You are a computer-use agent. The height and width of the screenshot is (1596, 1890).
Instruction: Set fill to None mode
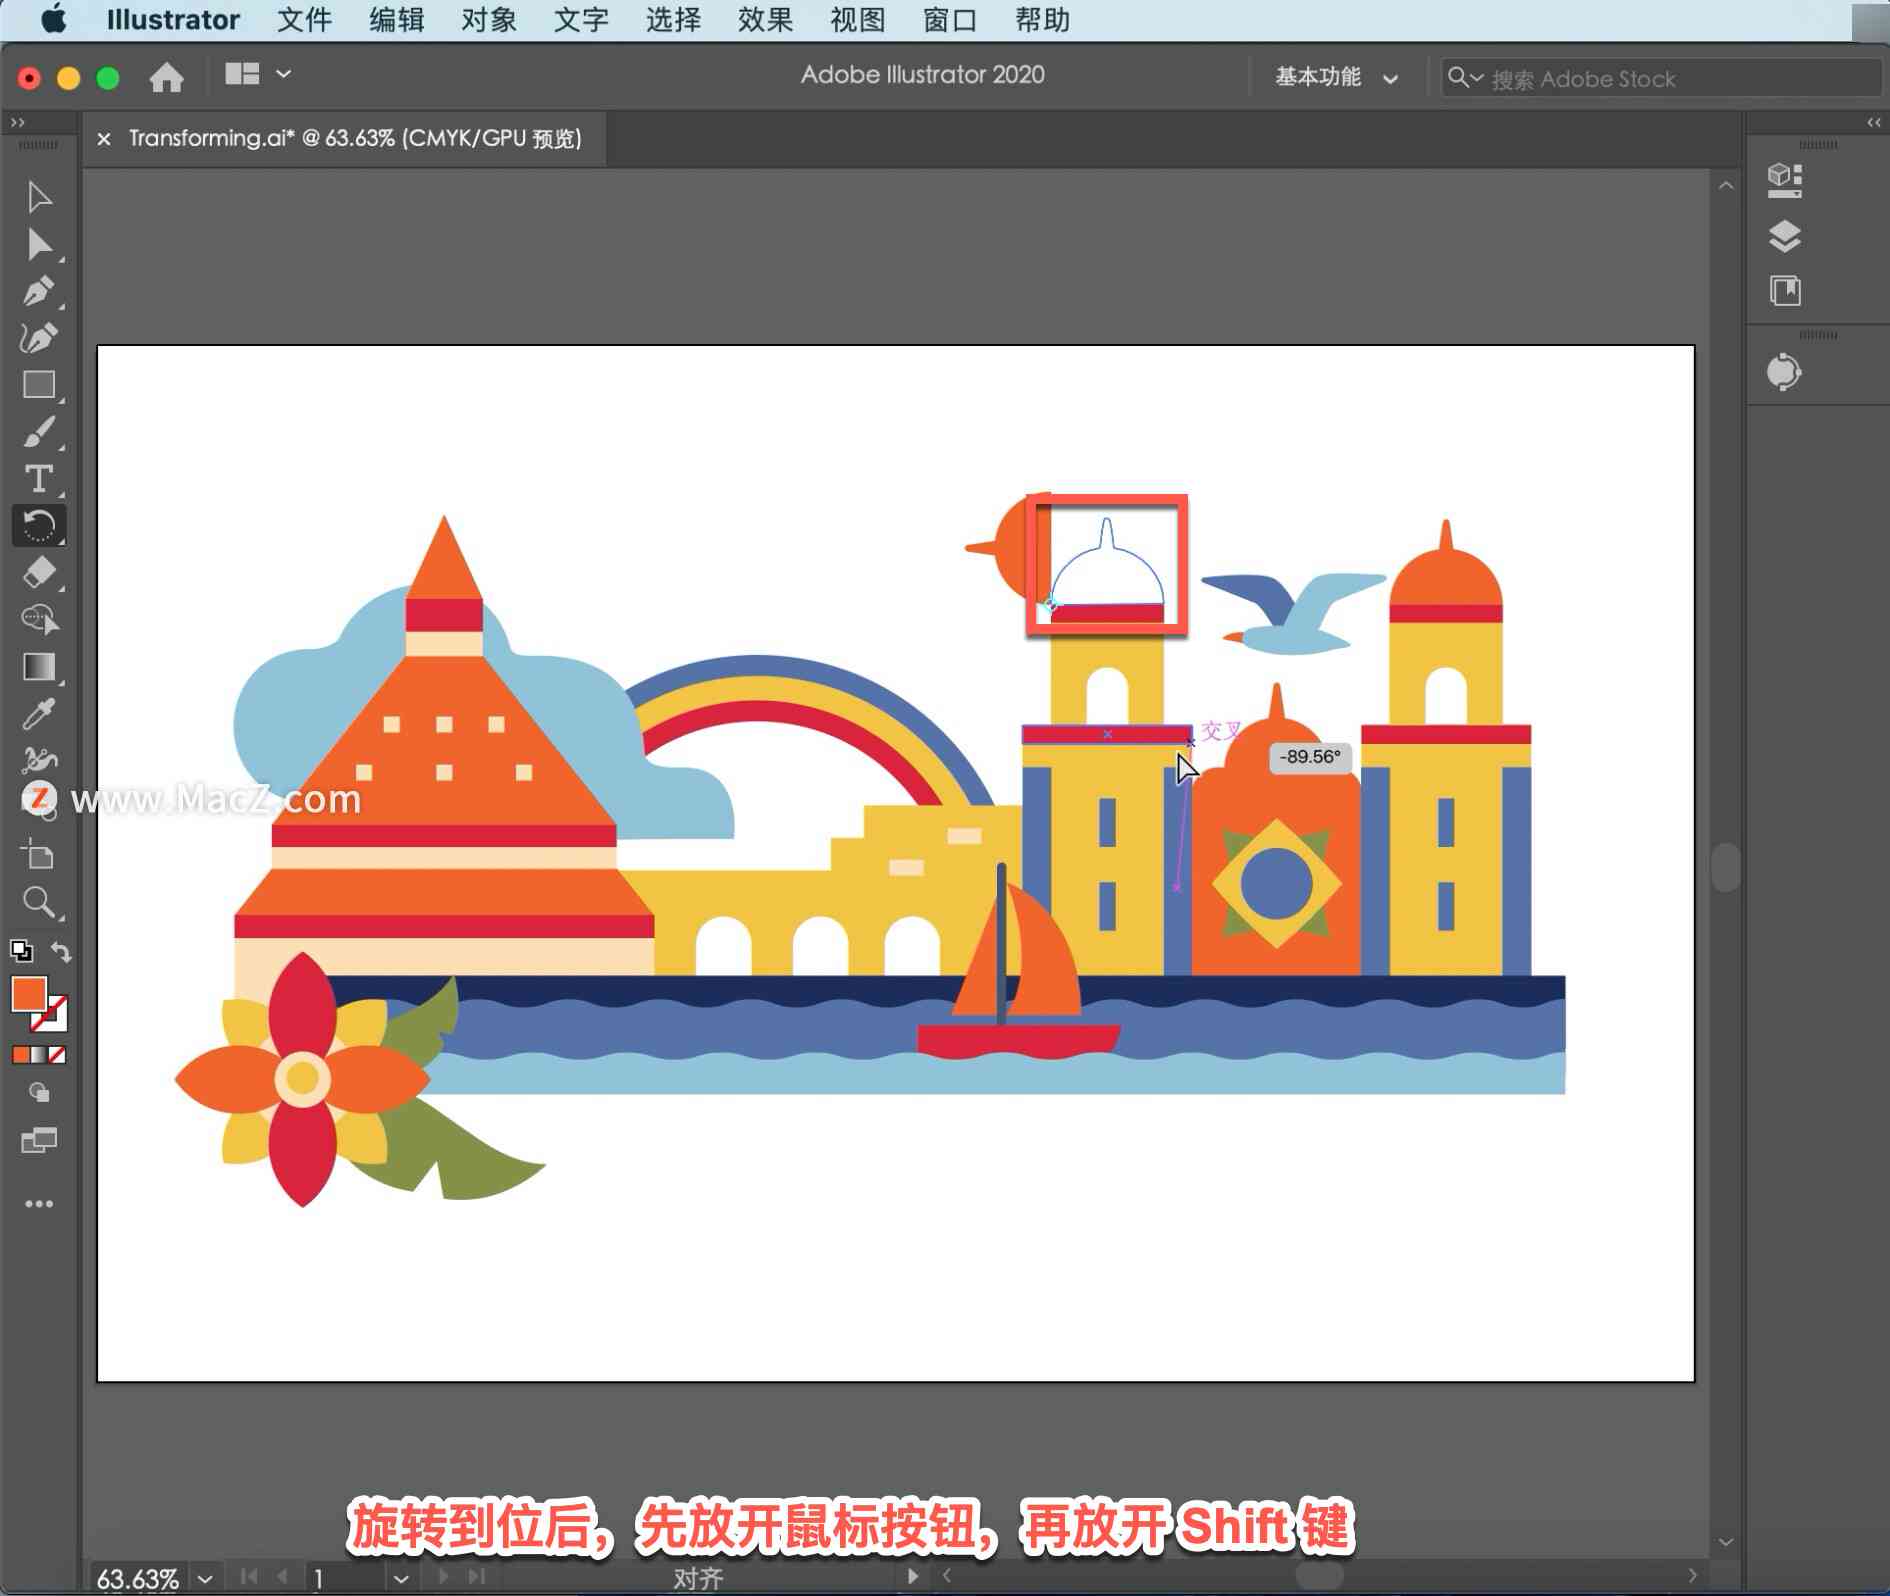58,1055
